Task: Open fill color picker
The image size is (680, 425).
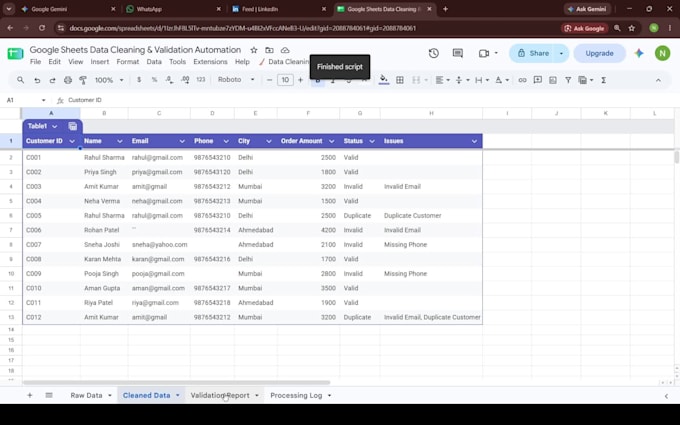Action: 383,80
